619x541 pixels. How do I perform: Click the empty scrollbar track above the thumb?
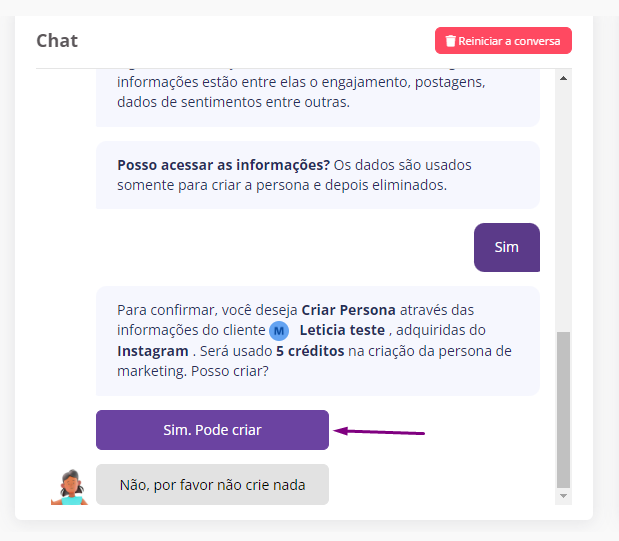(563, 207)
